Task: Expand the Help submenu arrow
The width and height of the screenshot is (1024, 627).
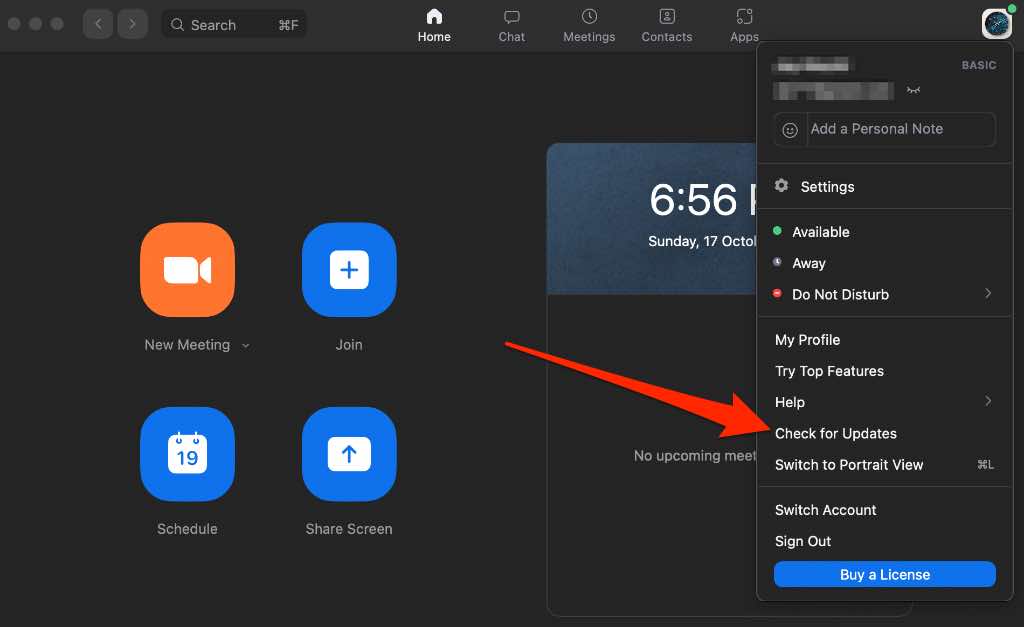Action: click(988, 401)
